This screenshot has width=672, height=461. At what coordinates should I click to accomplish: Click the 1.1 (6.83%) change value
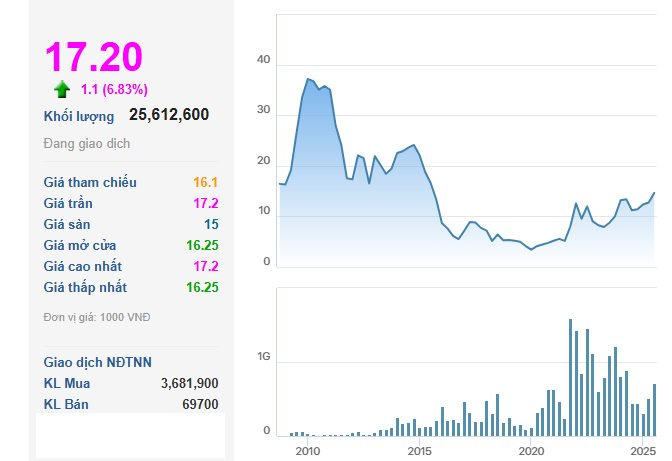click(x=114, y=89)
